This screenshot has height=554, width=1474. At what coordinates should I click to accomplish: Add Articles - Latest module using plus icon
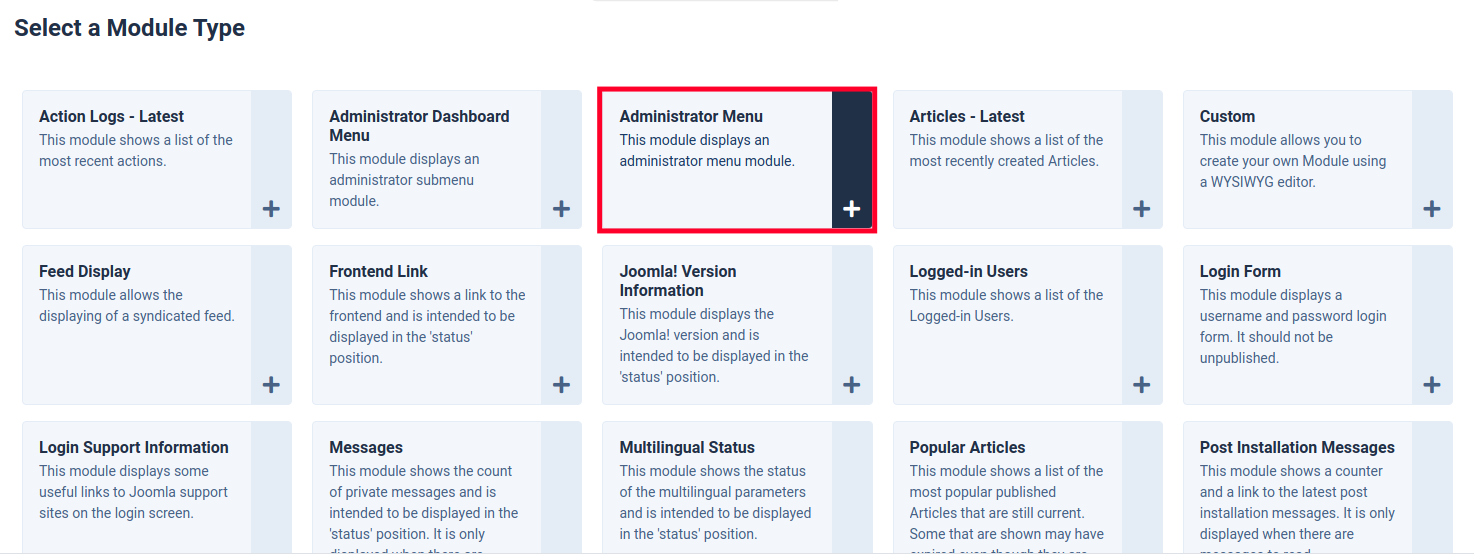[x=1141, y=209]
